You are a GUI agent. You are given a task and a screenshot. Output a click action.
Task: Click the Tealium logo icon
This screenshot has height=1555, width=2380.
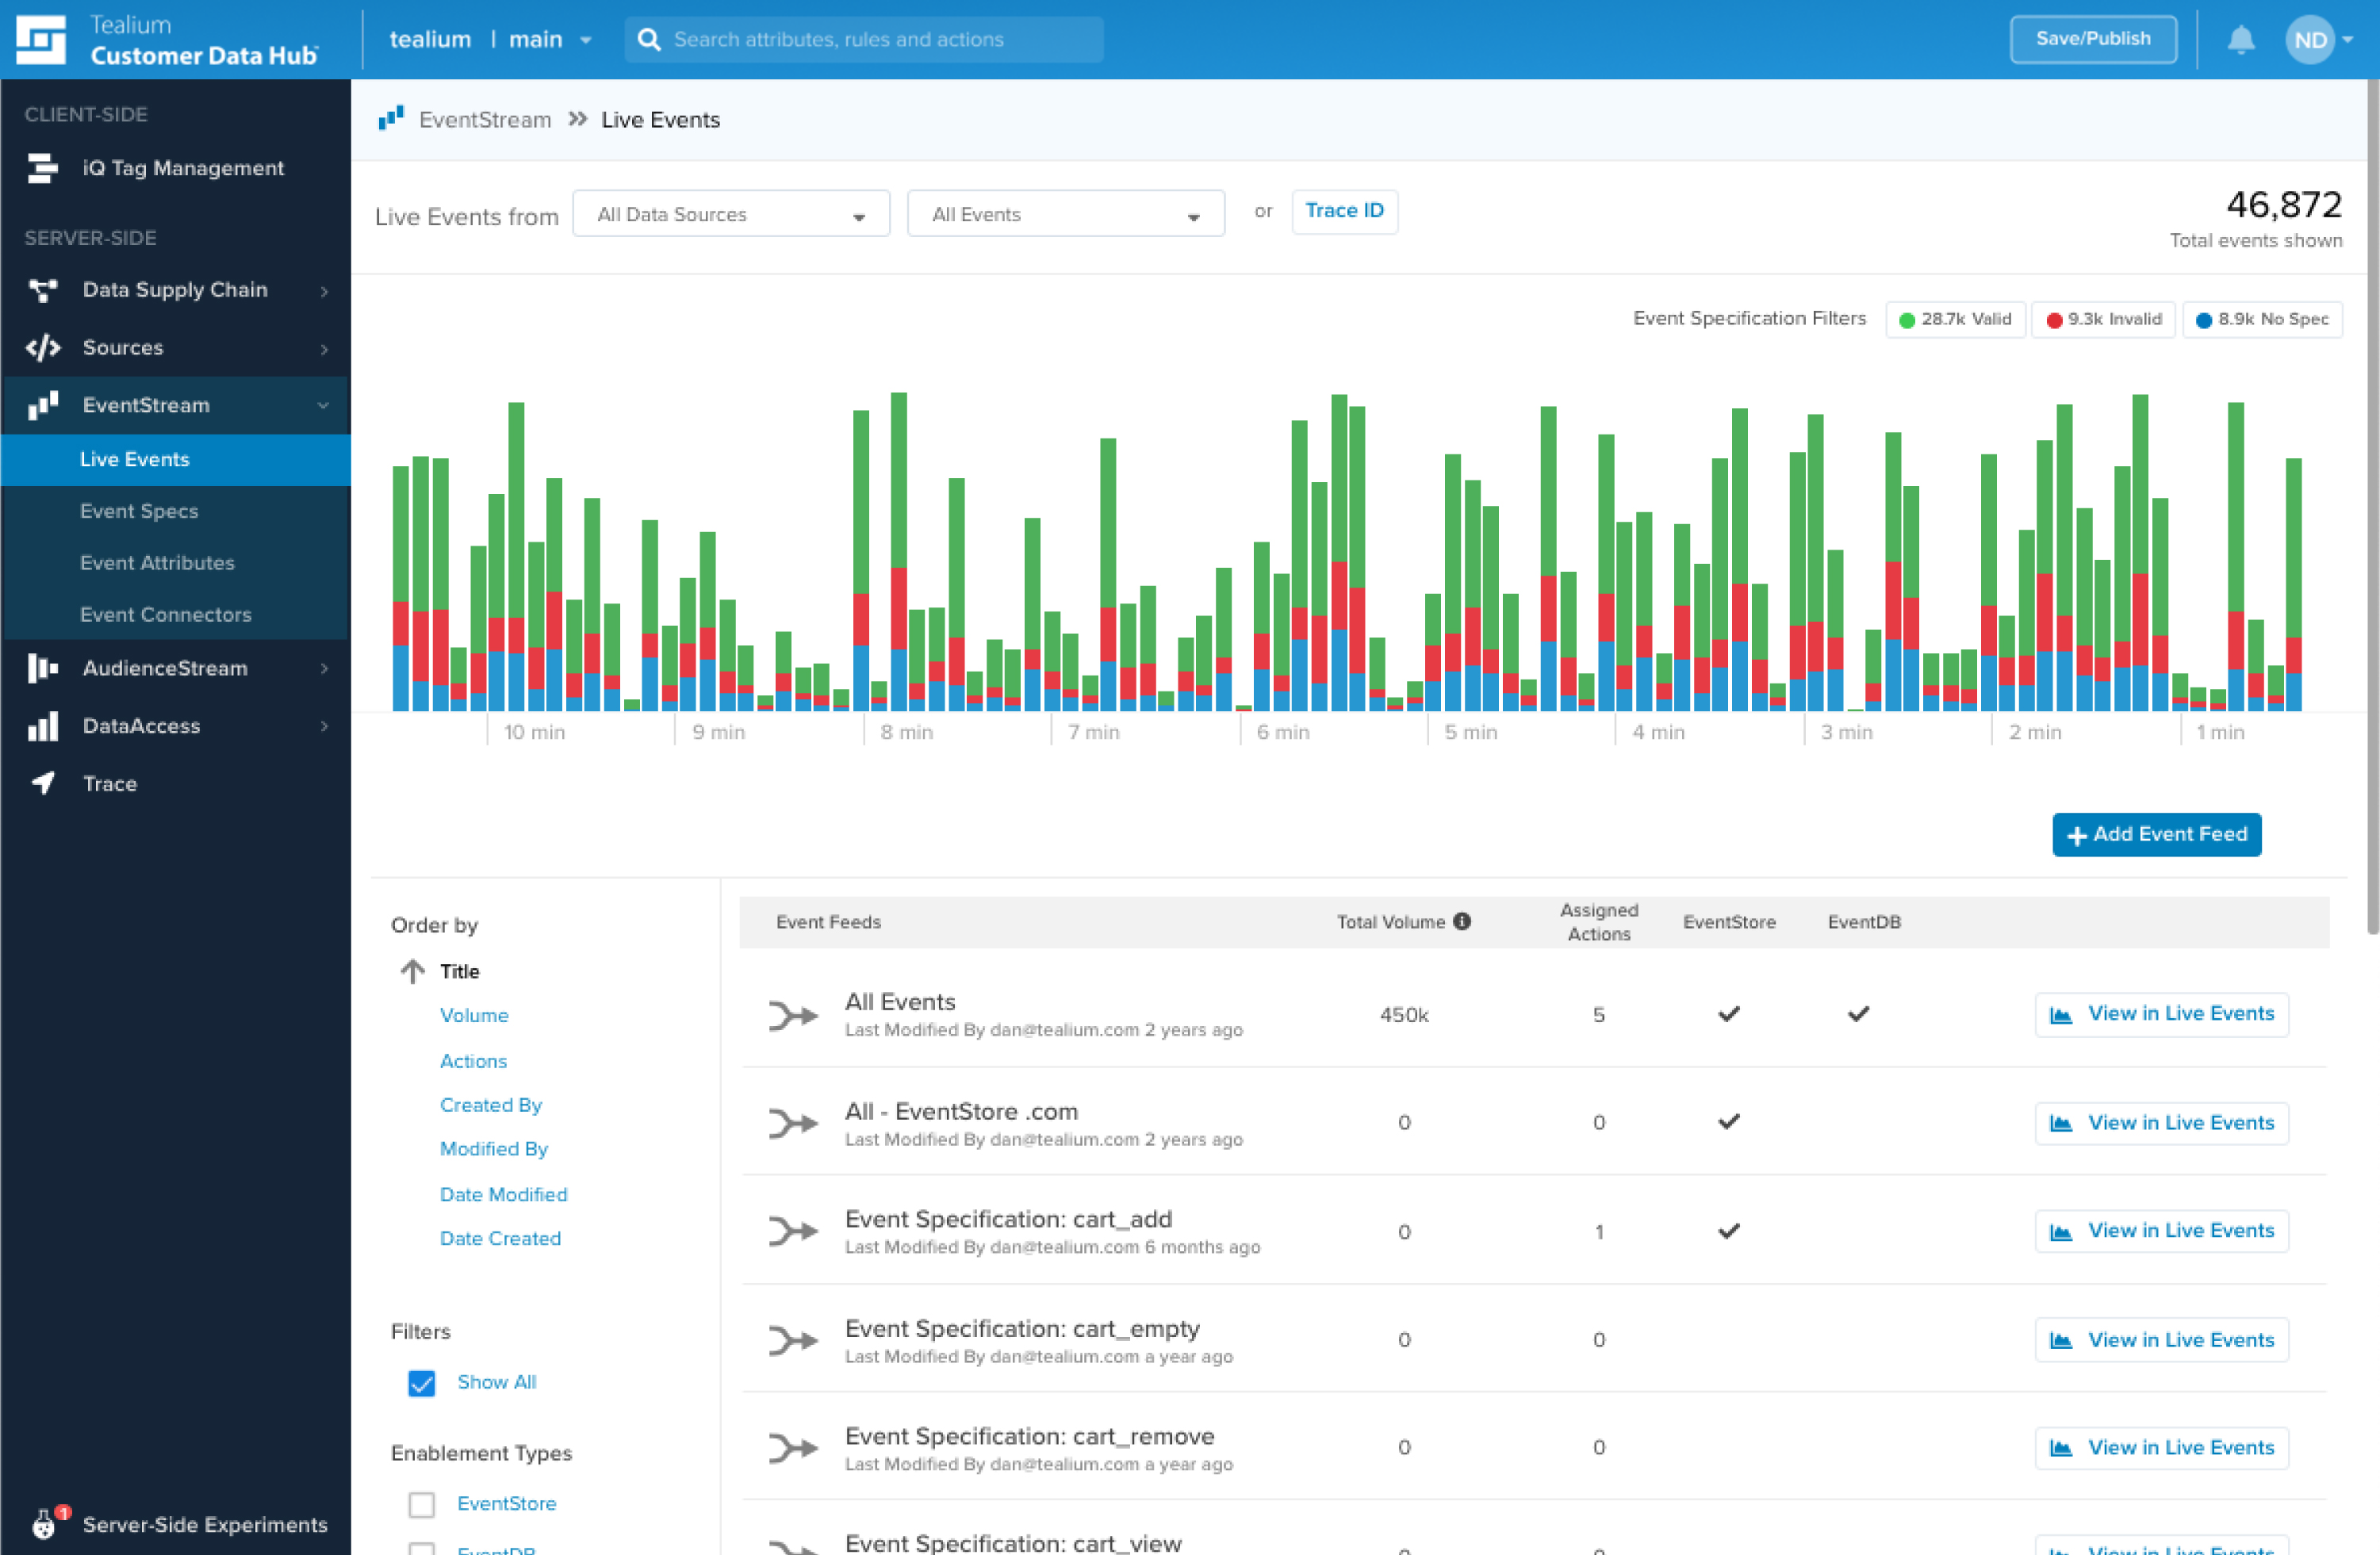point(41,40)
